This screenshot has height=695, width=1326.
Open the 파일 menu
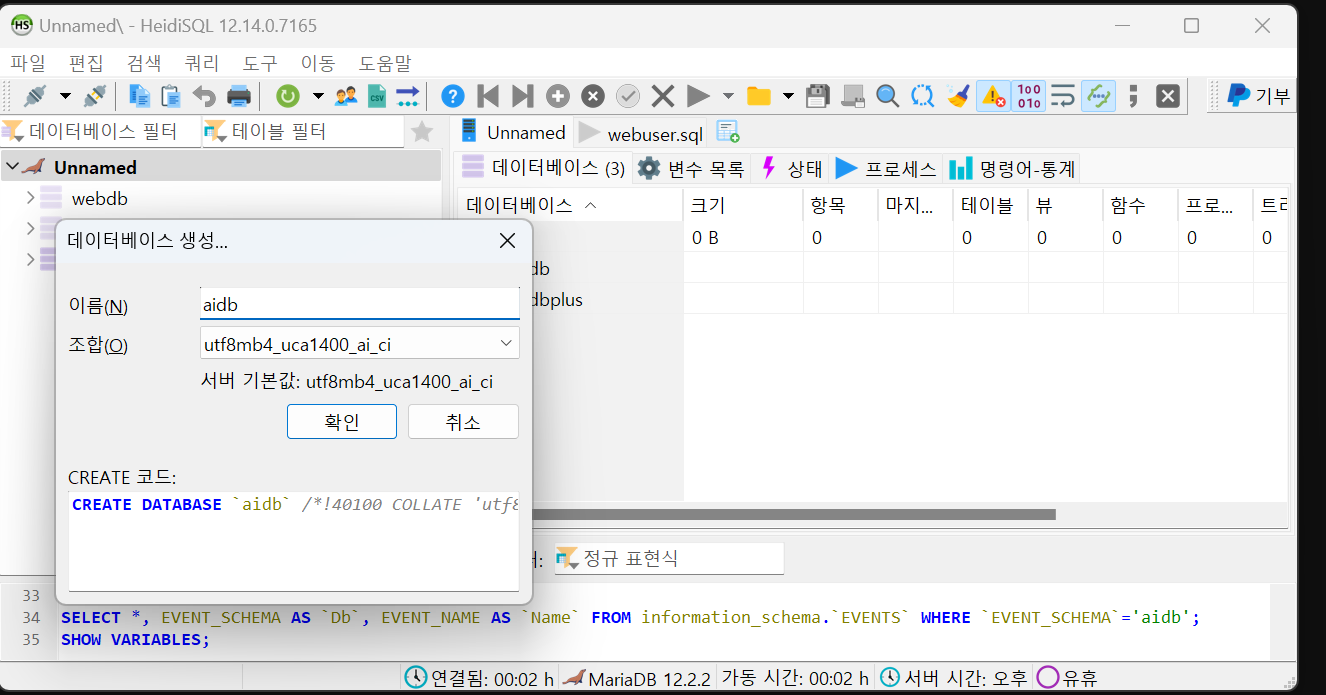click(28, 62)
